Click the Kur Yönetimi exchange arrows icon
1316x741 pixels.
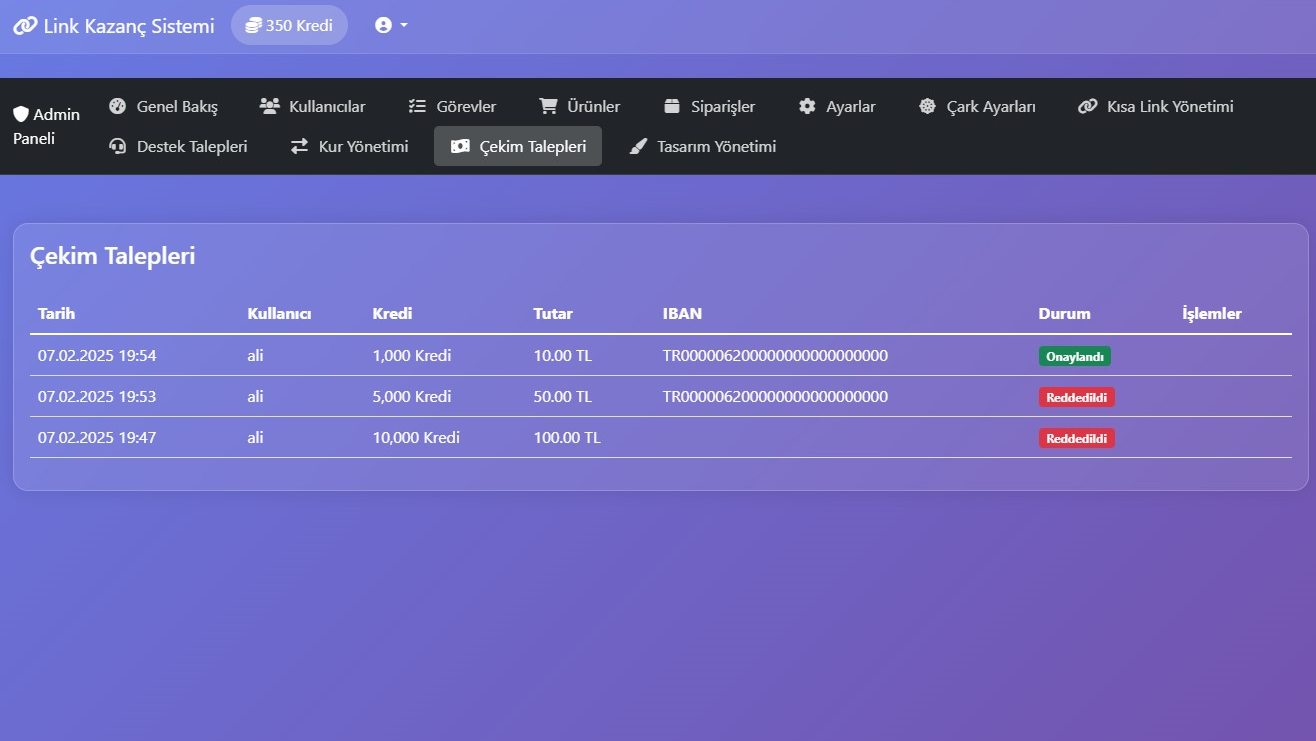tap(299, 146)
